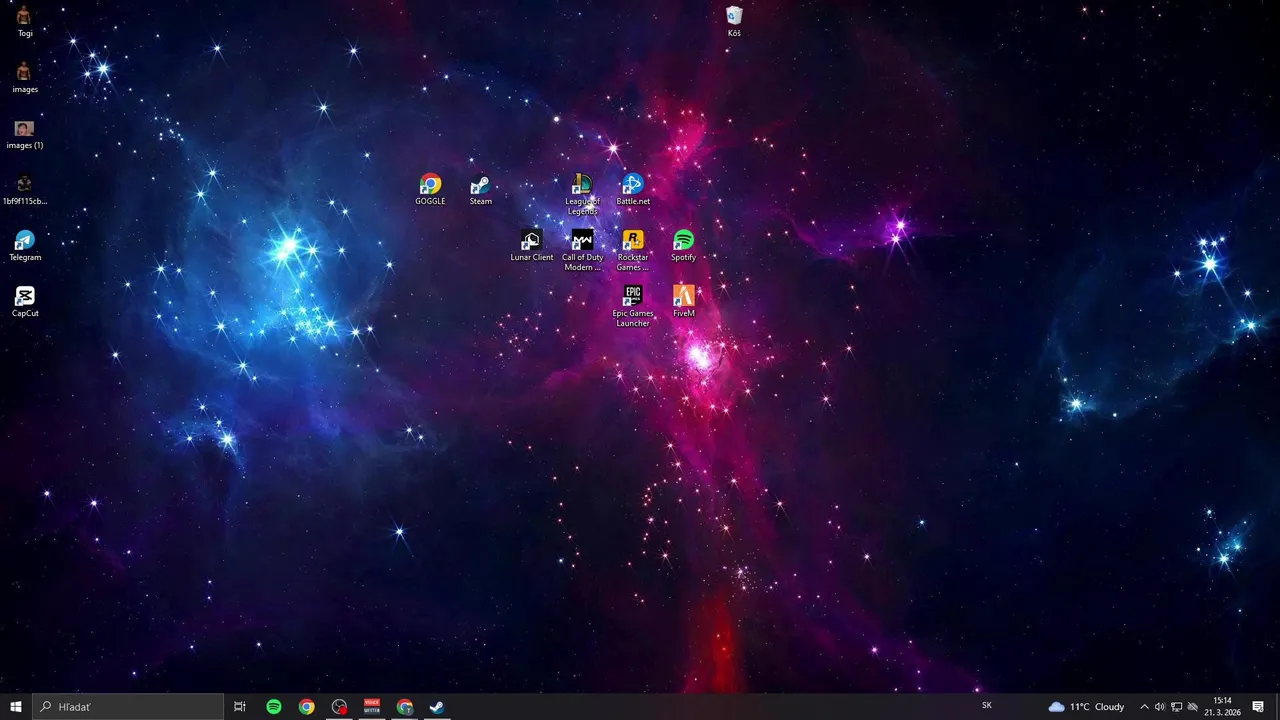Viewport: 1280px width, 720px height.
Task: Open Steam from the taskbar
Action: 437,707
